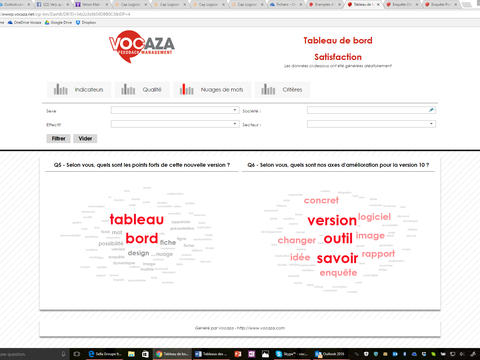
Task: Open the vocaza.com footer link
Action: point(261,328)
